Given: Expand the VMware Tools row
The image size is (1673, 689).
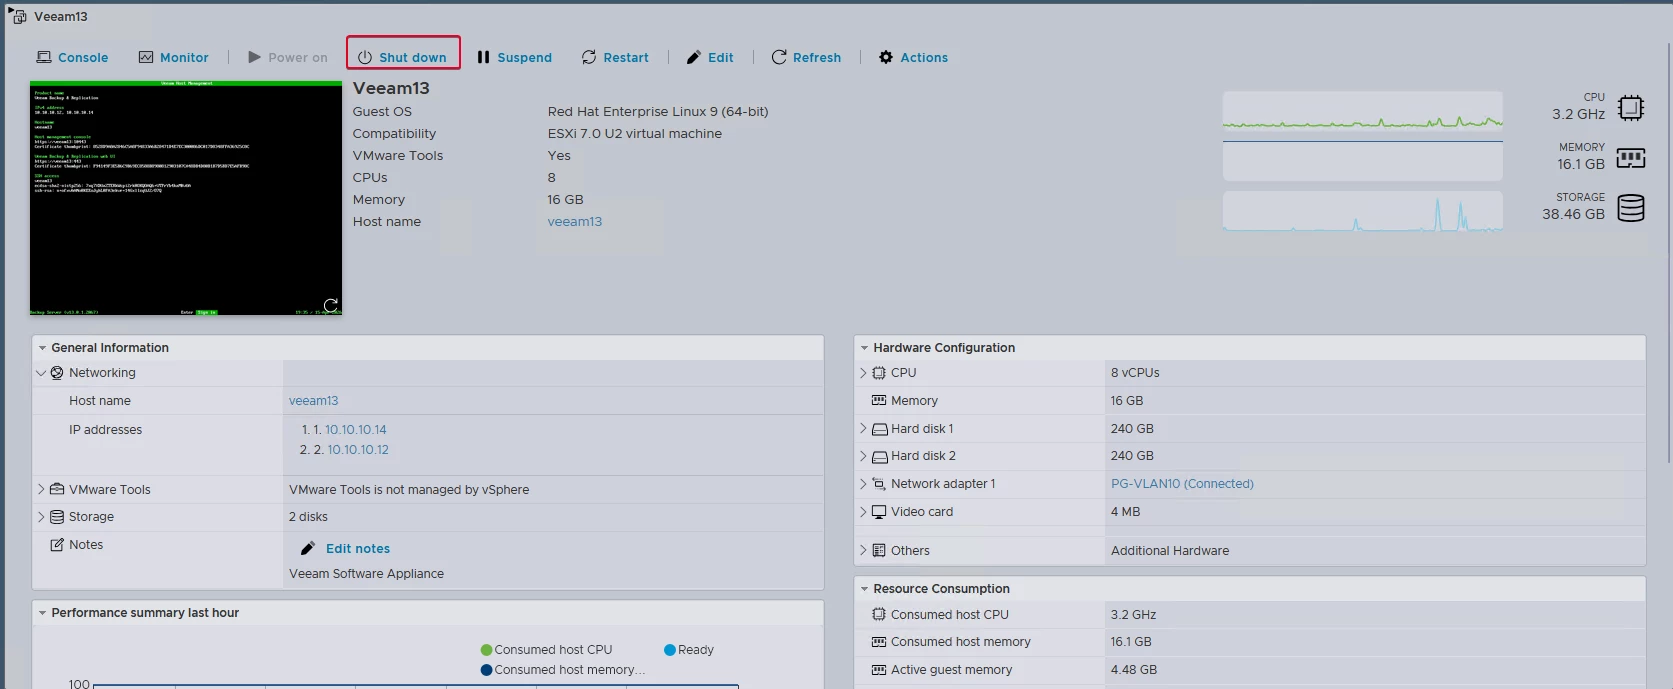Looking at the screenshot, I should [x=41, y=490].
